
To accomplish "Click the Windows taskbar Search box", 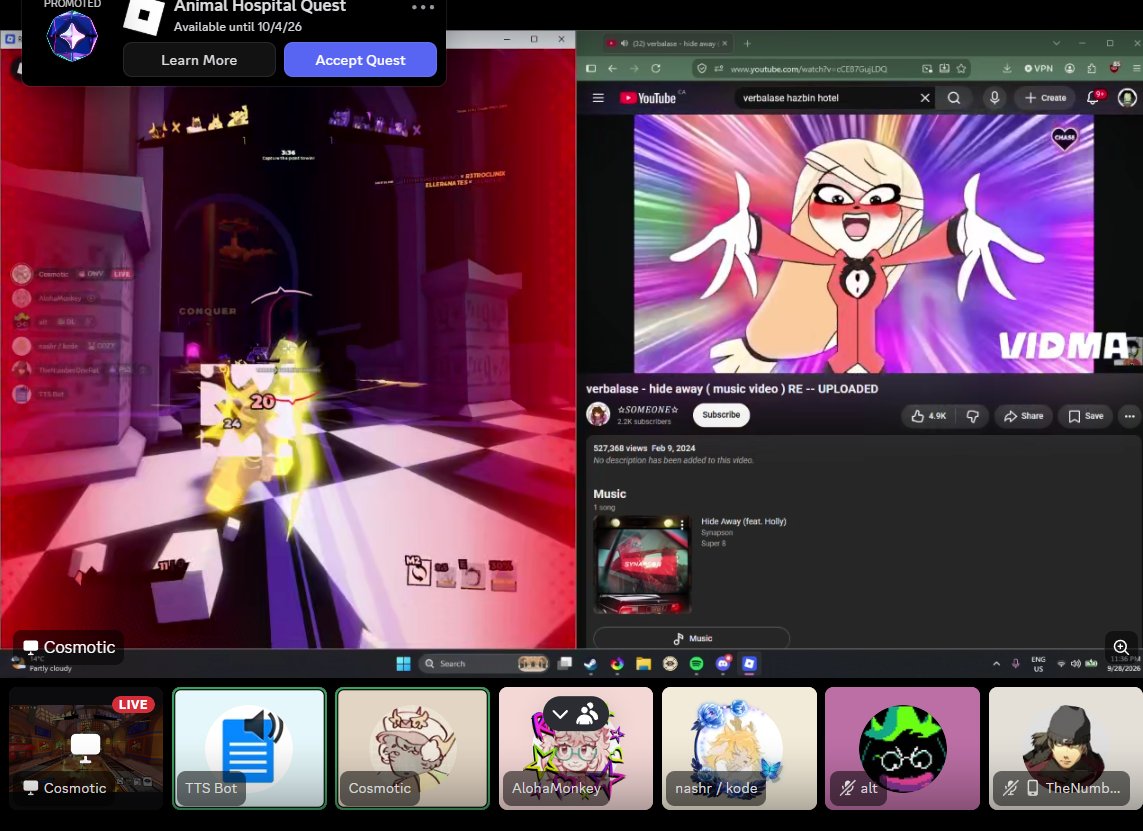I will (x=483, y=663).
